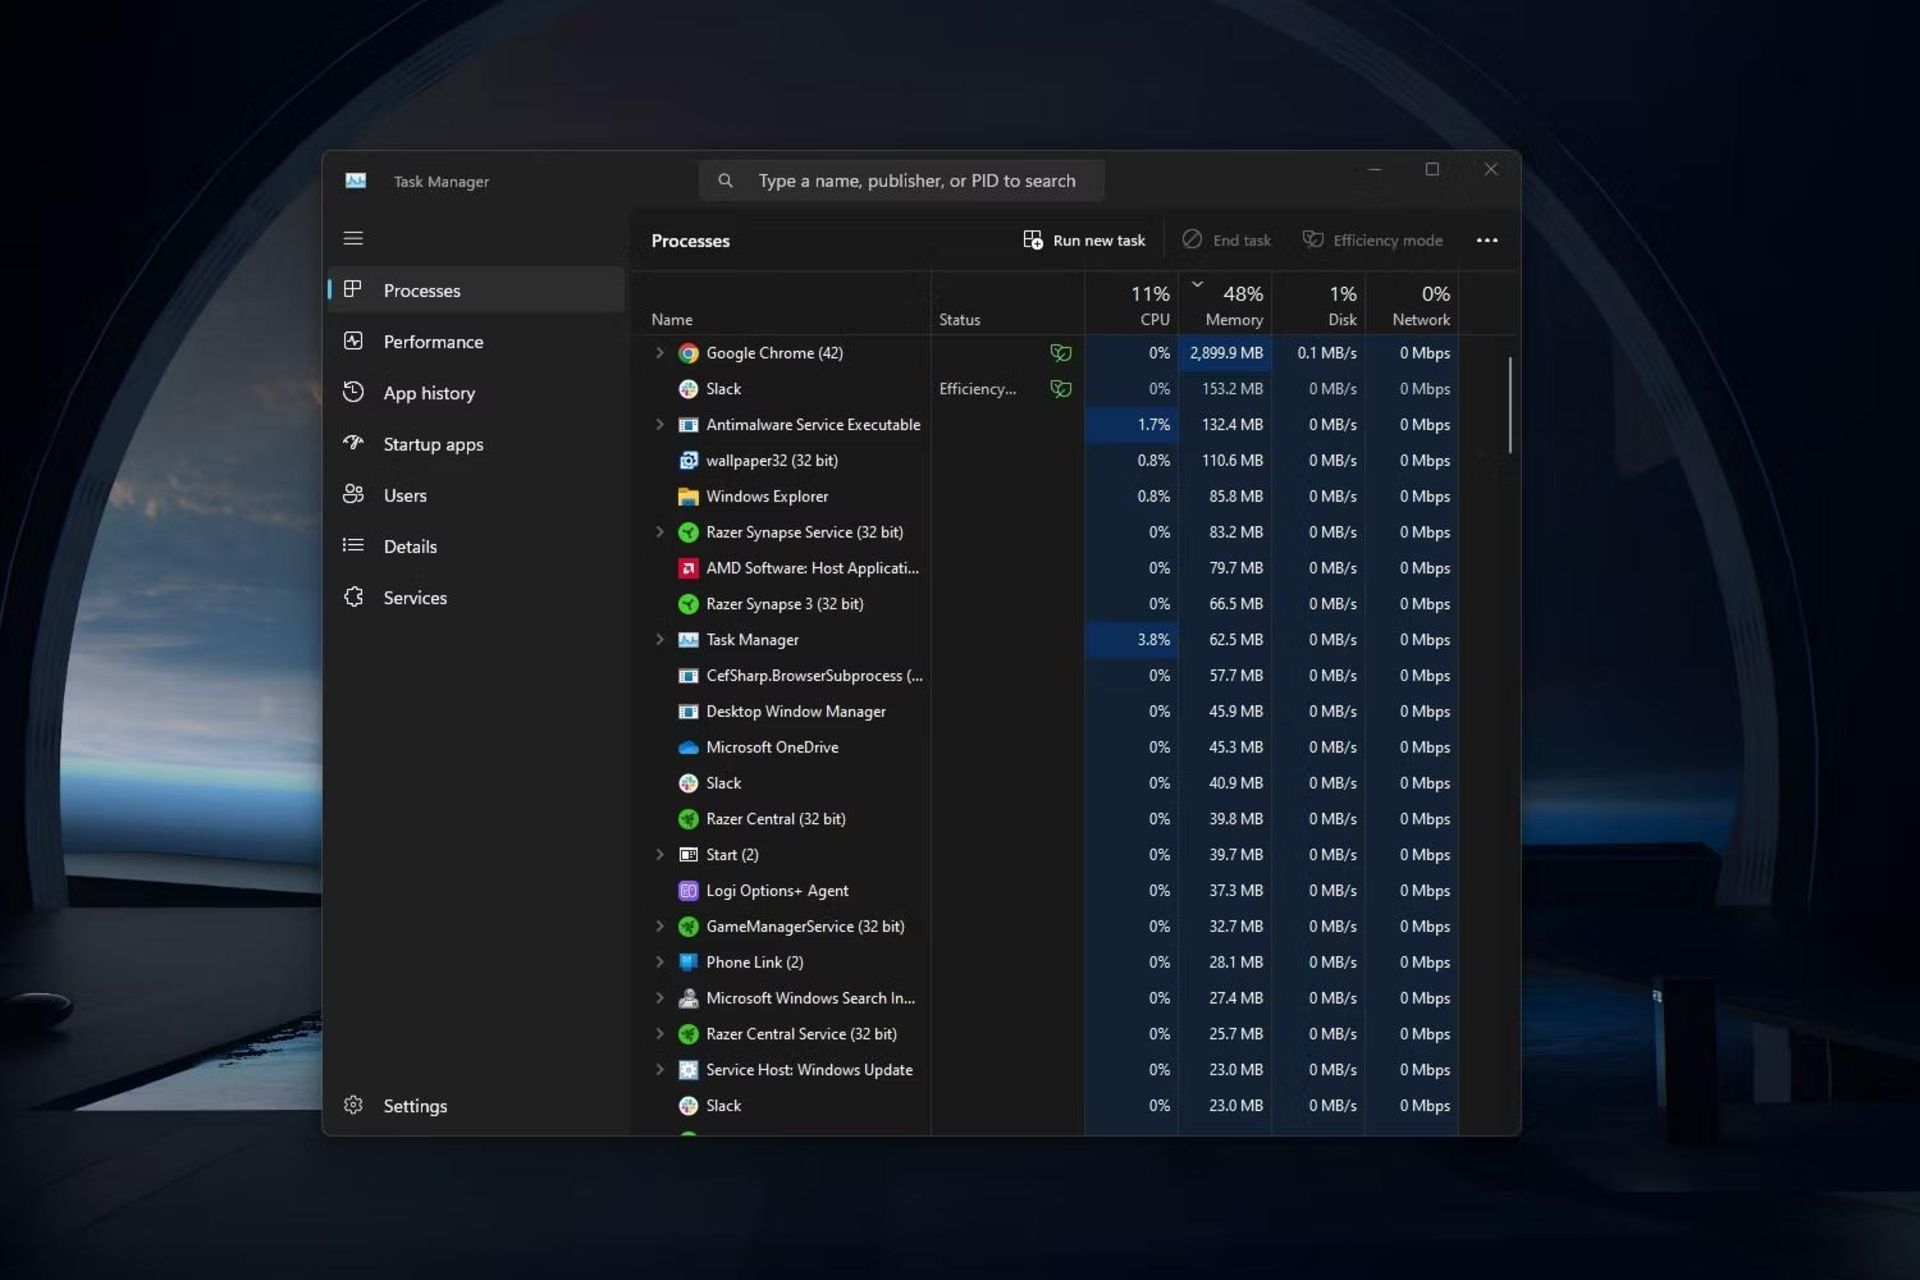
Task: Open the Users page icon
Action: click(x=353, y=494)
